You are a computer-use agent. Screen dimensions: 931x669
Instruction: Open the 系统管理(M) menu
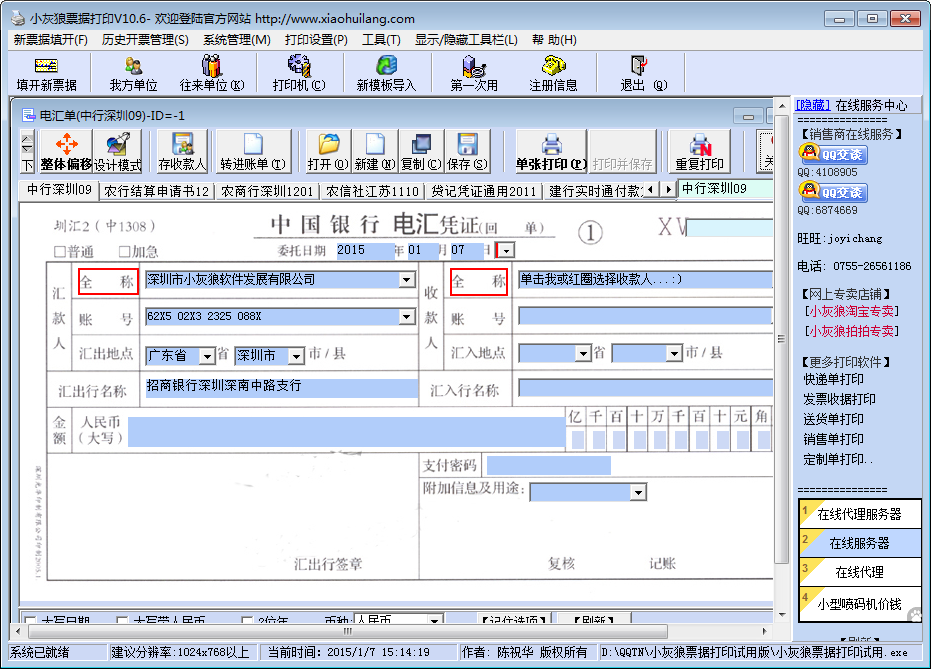[x=236, y=40]
